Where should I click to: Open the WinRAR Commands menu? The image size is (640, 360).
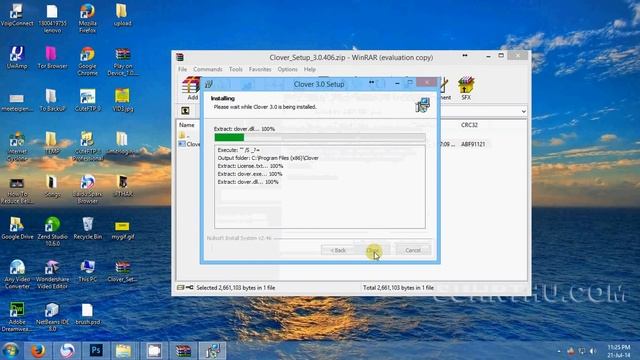tap(208, 69)
